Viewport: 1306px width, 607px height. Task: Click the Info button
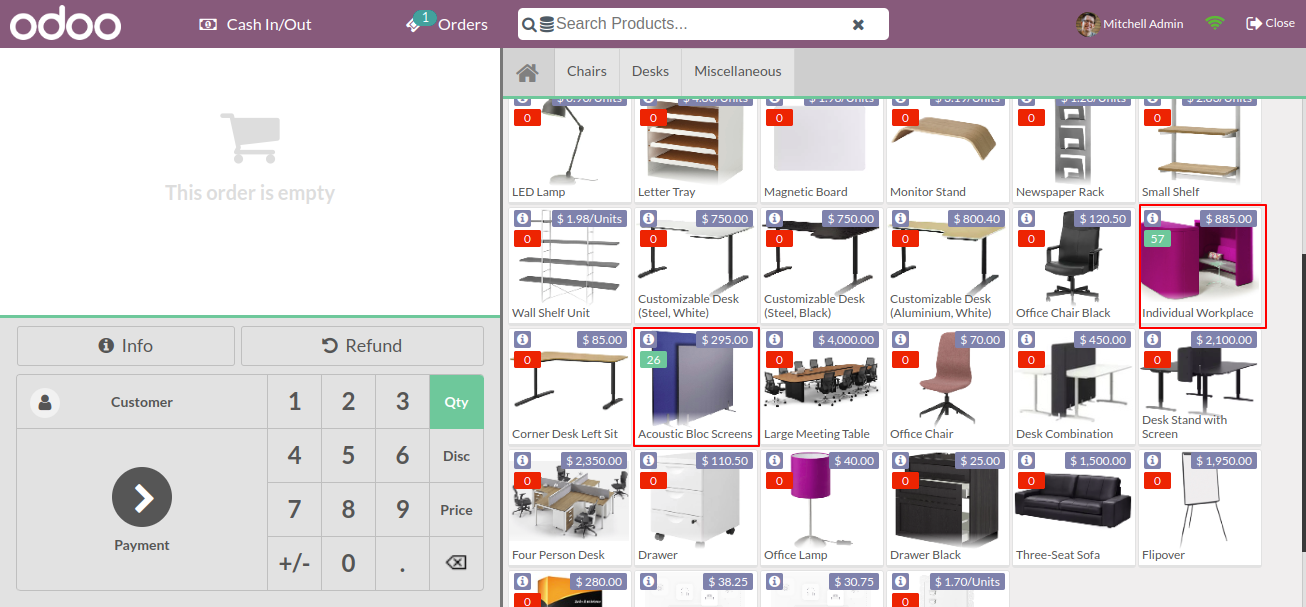click(126, 346)
